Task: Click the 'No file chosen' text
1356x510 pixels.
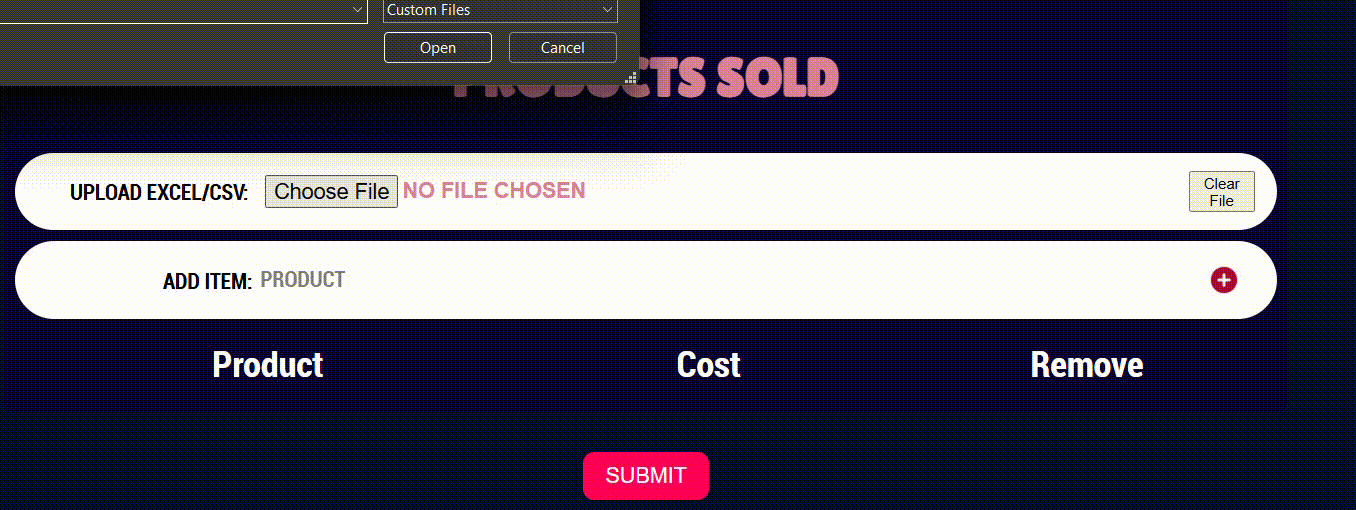Action: pos(494,191)
